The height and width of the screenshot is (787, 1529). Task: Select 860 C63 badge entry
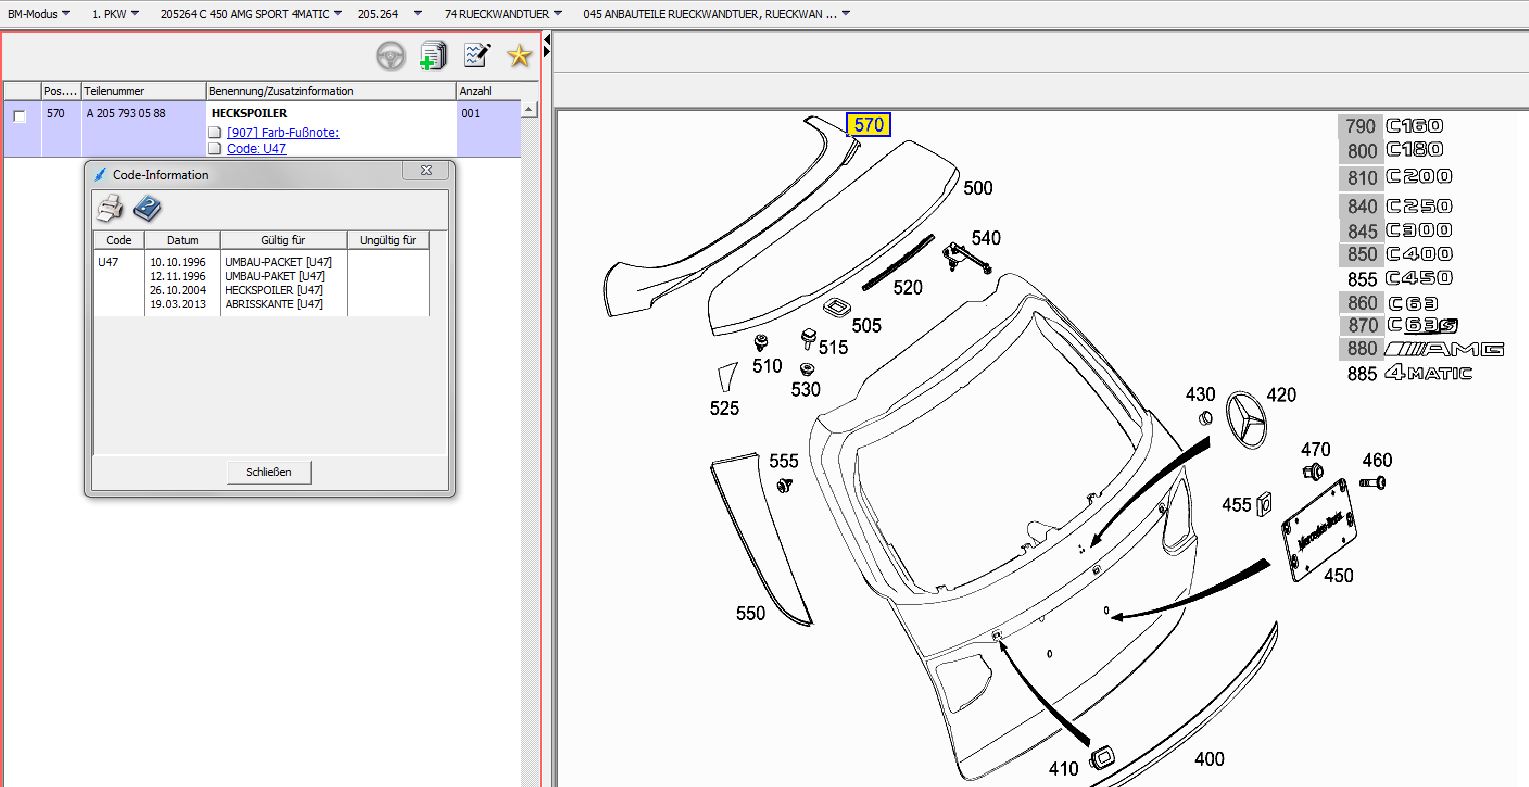1390,303
